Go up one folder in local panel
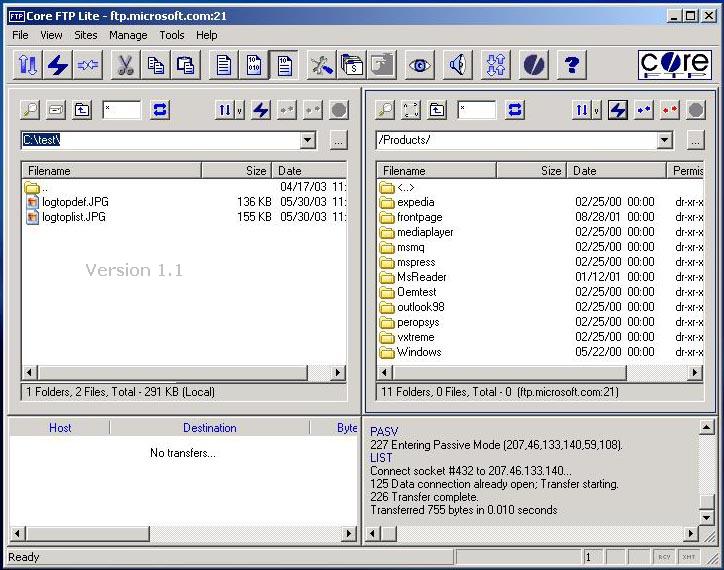The image size is (724, 570). coord(82,110)
